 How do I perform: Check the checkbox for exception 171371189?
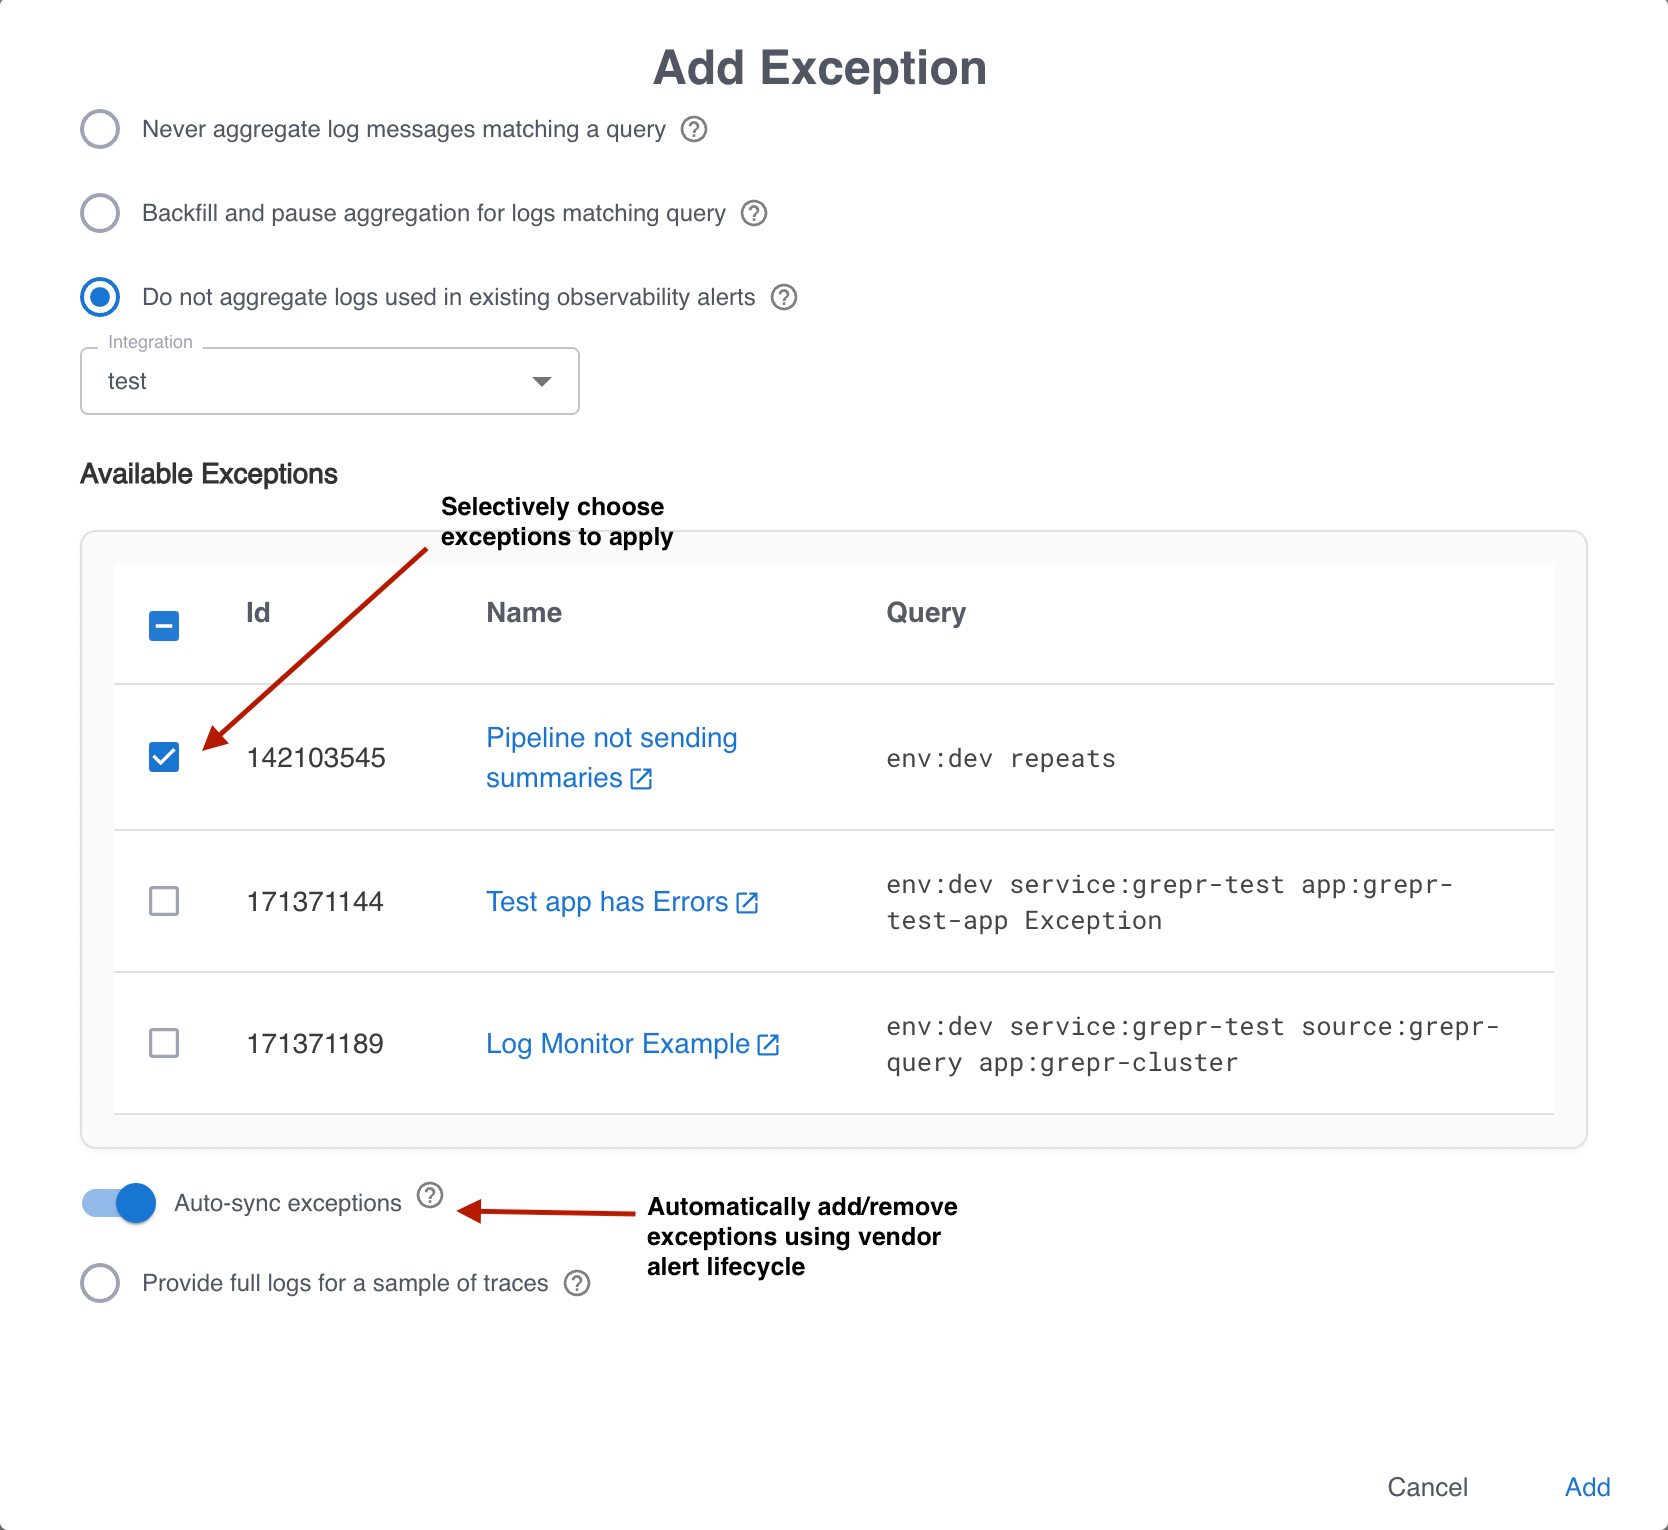pos(164,1043)
